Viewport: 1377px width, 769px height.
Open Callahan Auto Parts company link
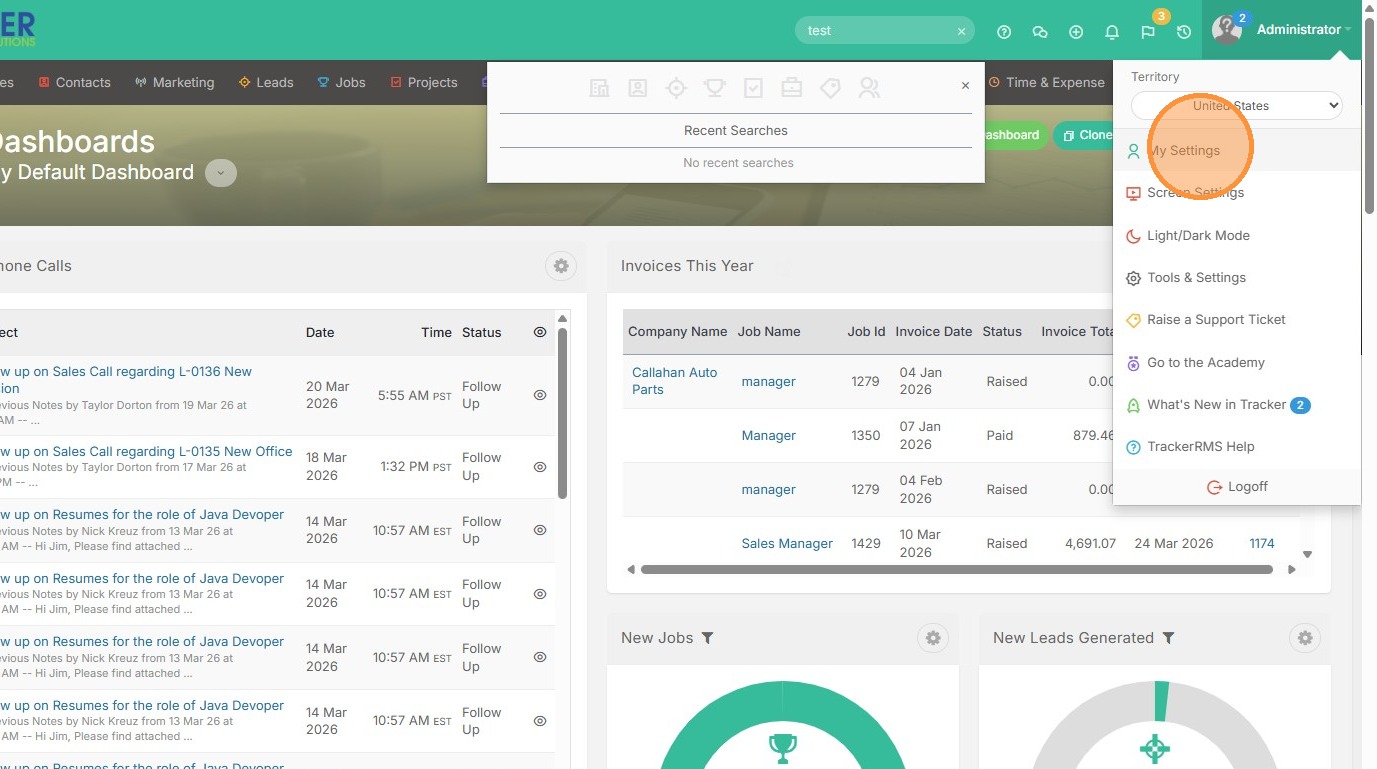pyautogui.click(x=675, y=381)
